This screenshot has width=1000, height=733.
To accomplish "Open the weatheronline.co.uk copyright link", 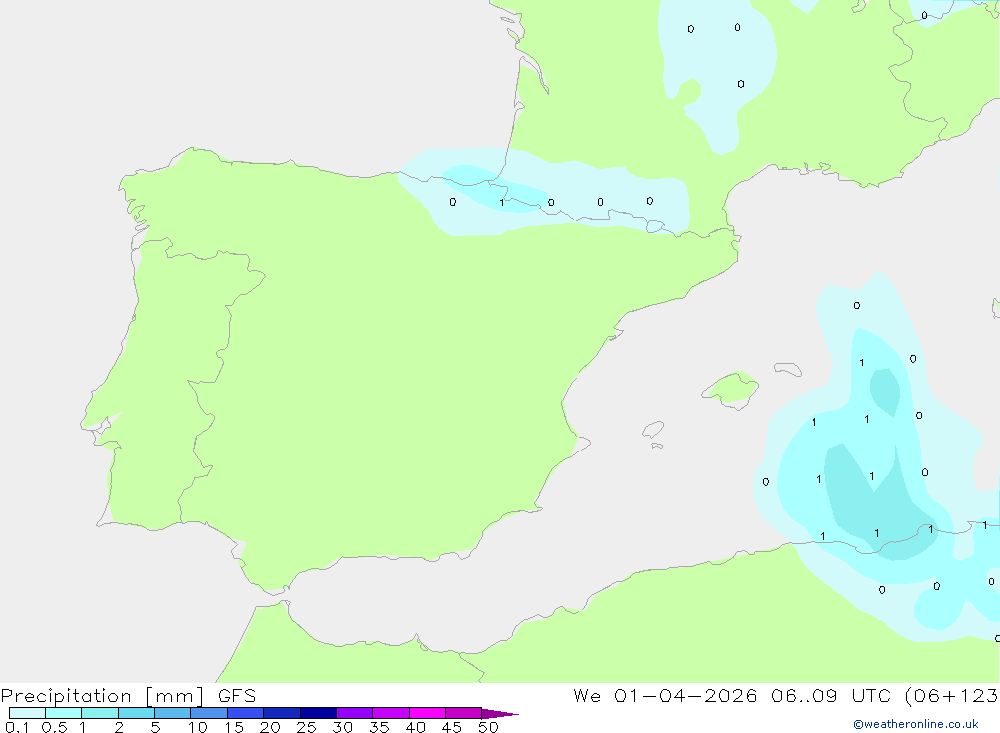I will click(x=916, y=724).
